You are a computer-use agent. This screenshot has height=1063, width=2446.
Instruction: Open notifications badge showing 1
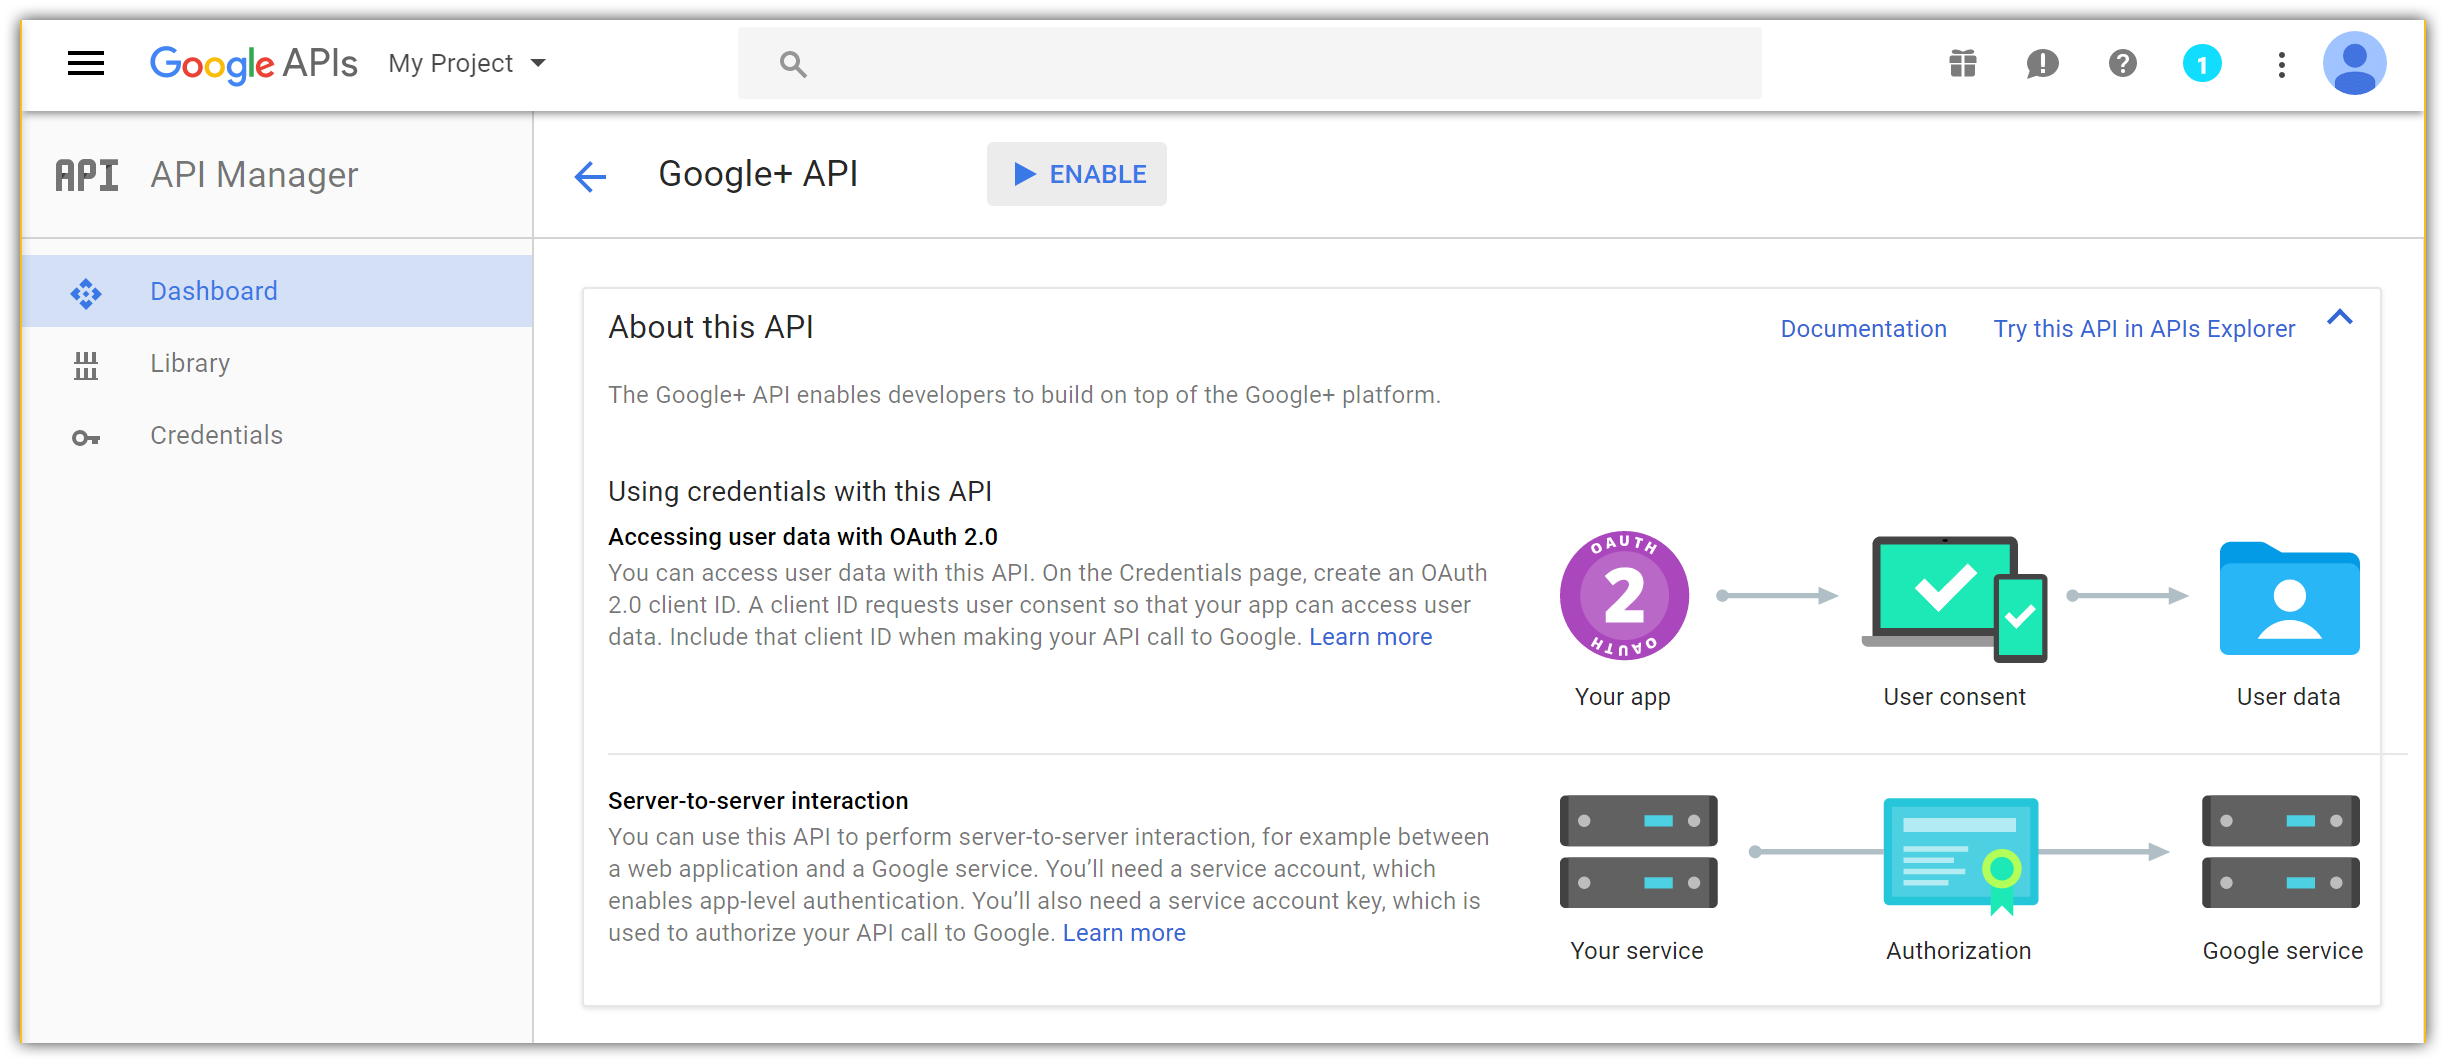tap(2201, 64)
